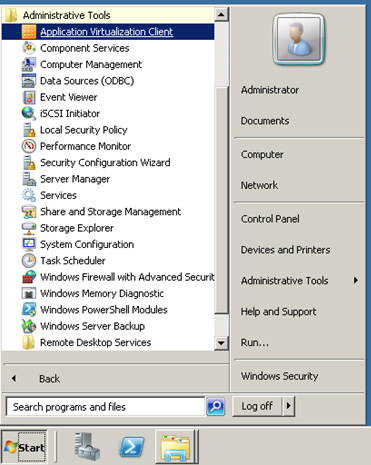371x465 pixels.
Task: Select the Performance Monitor text label
Action: coord(85,146)
